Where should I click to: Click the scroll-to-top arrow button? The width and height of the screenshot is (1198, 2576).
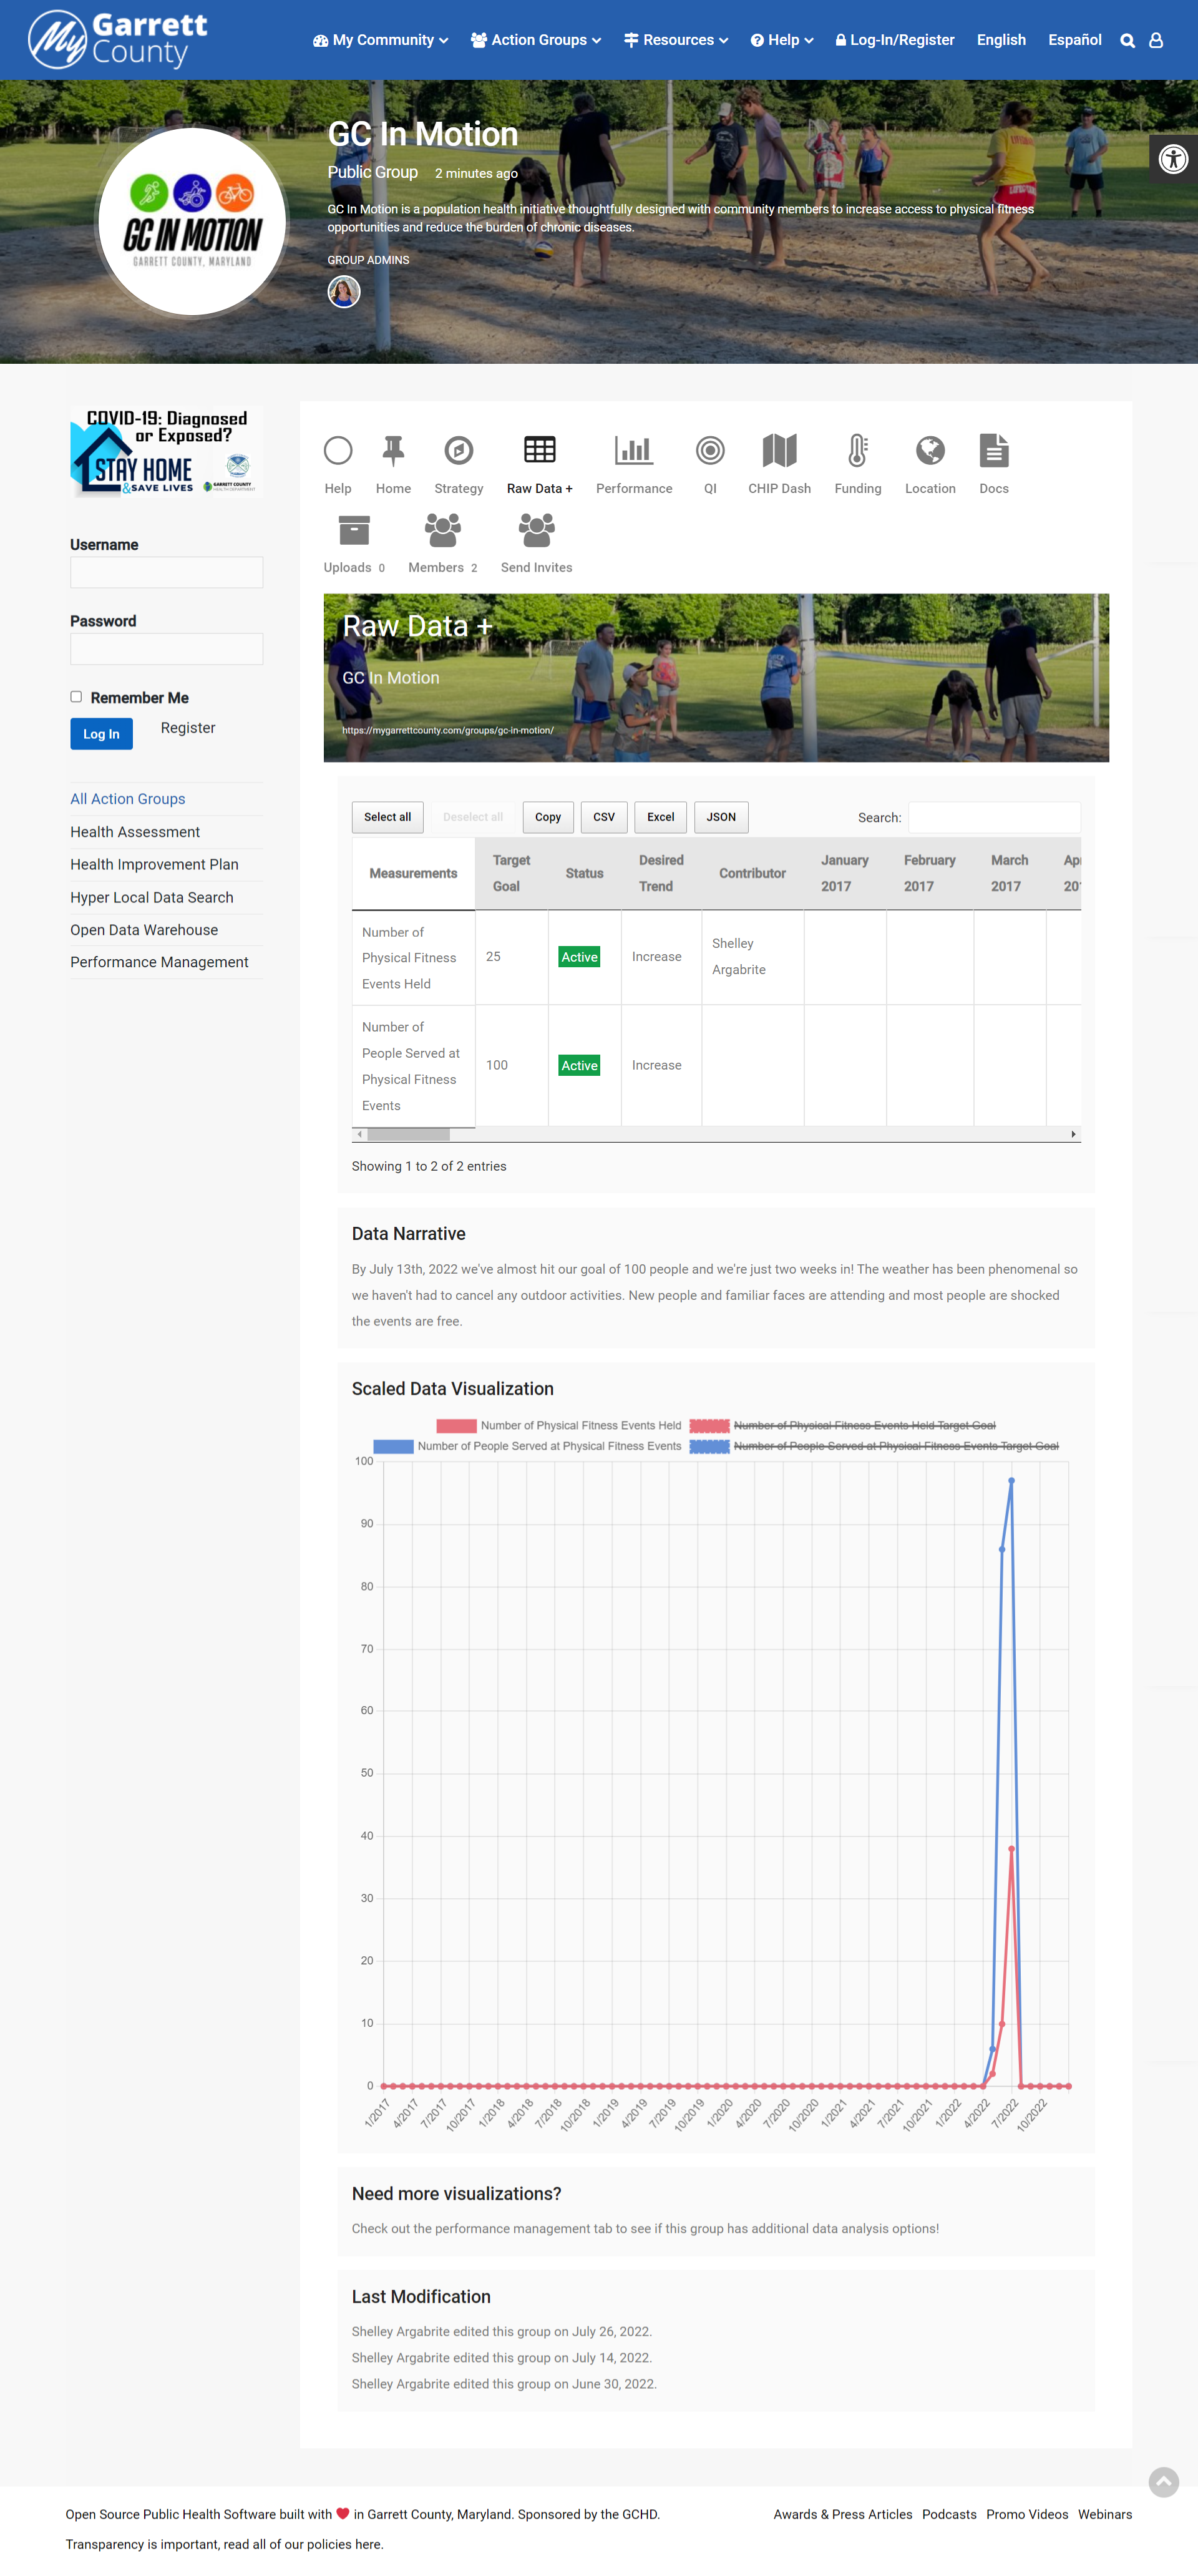point(1163,2481)
